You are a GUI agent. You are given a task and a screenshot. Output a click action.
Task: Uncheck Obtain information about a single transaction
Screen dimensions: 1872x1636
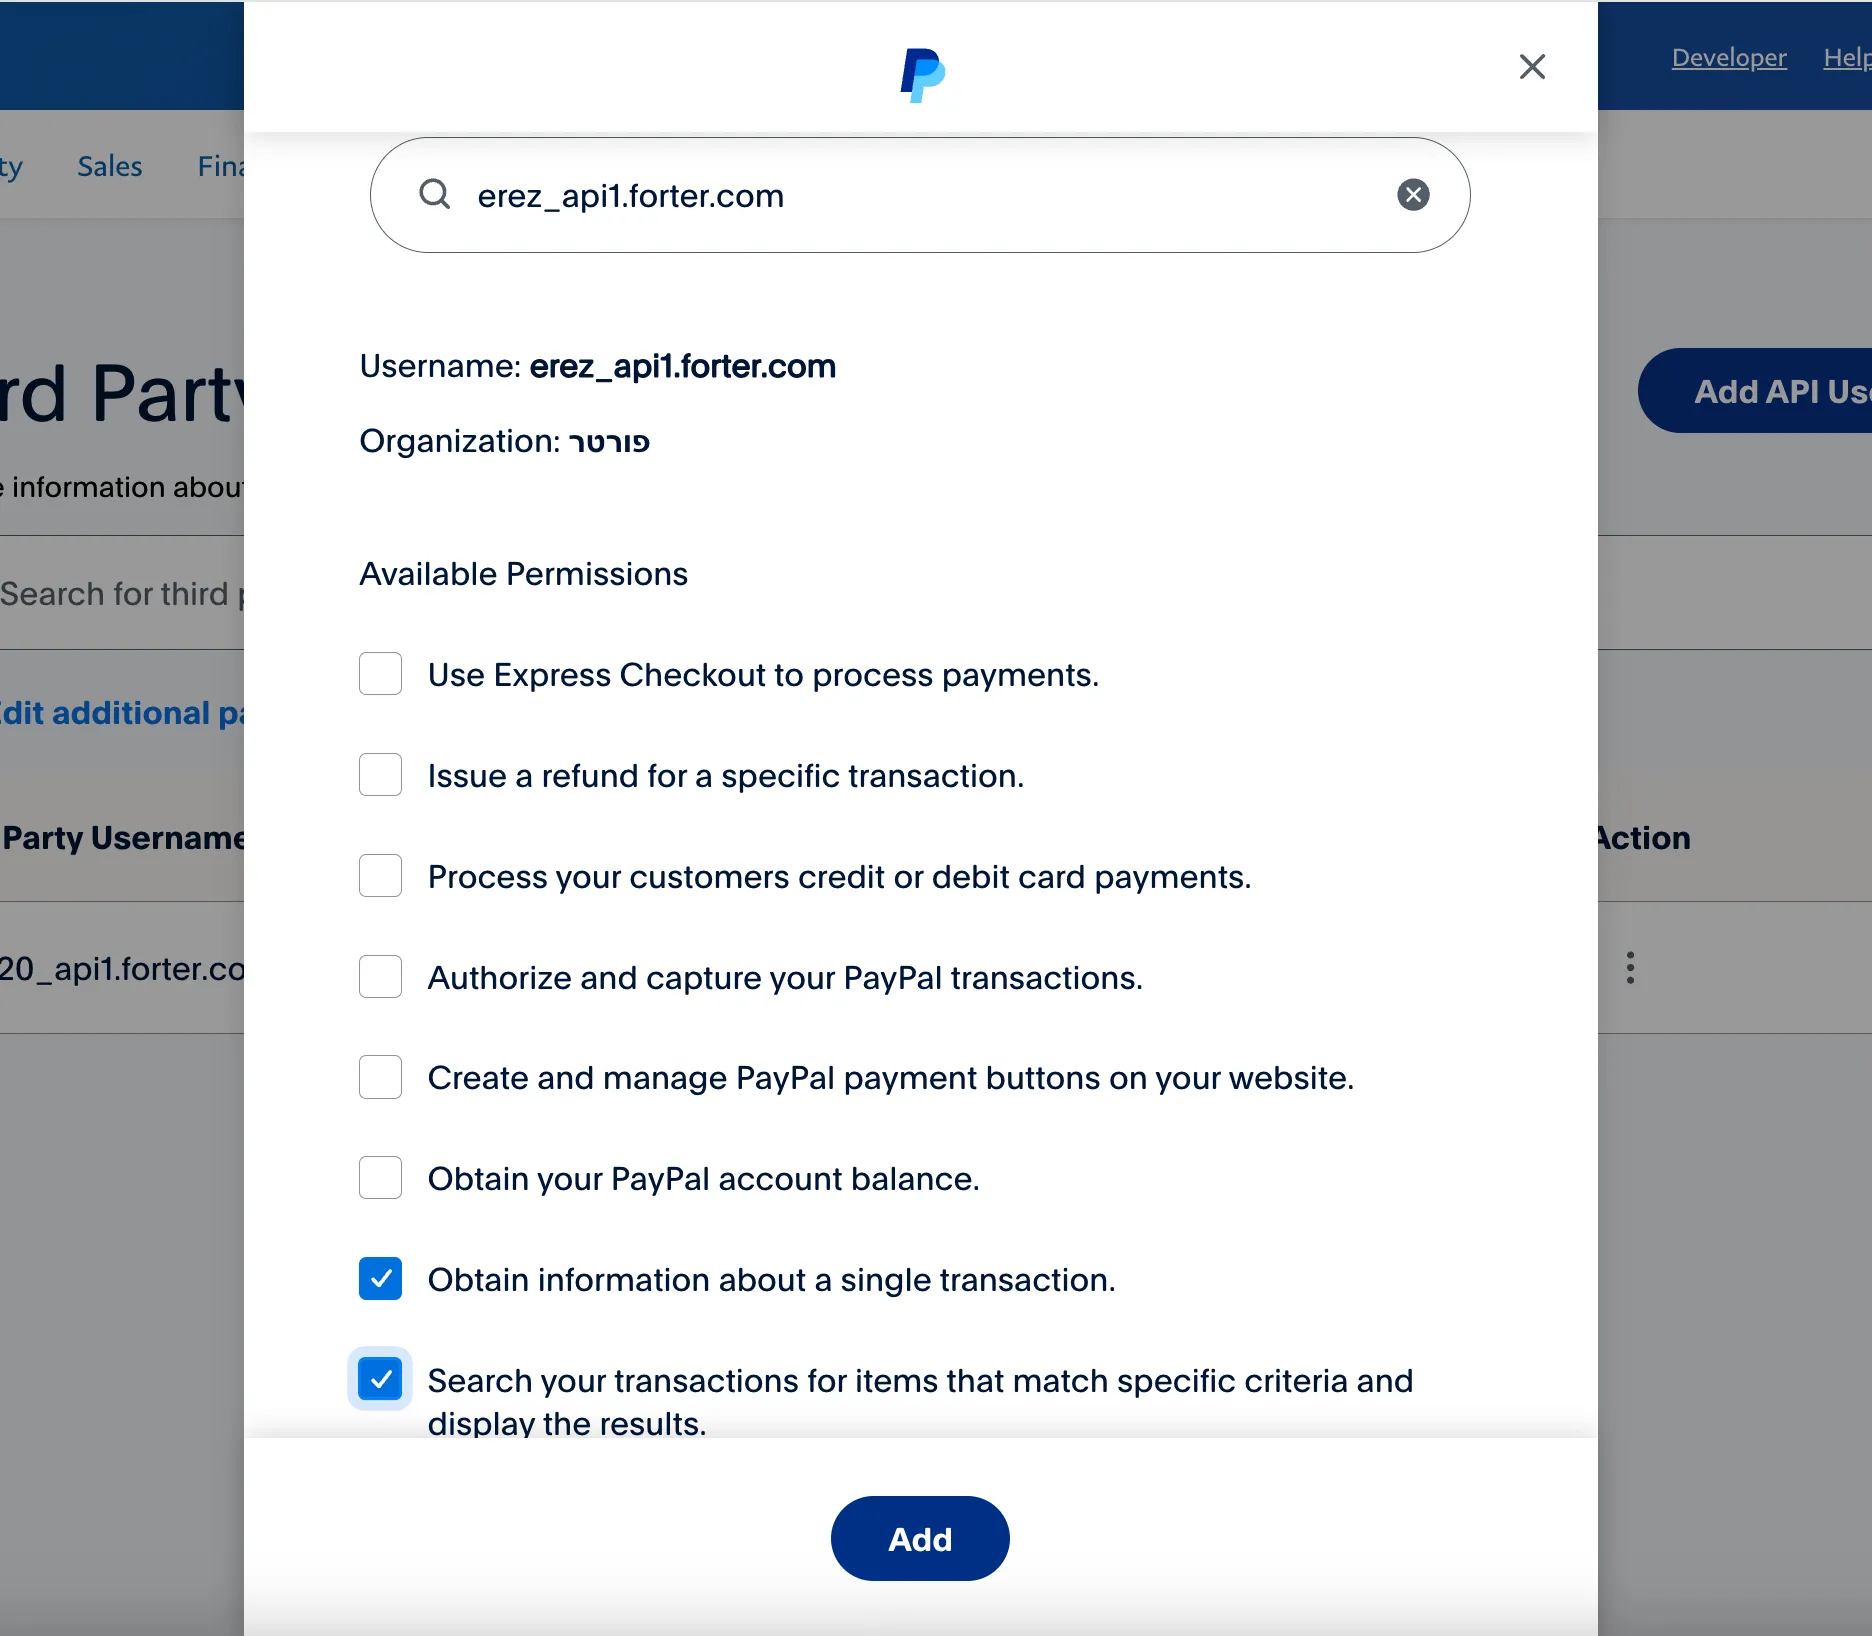click(380, 1279)
